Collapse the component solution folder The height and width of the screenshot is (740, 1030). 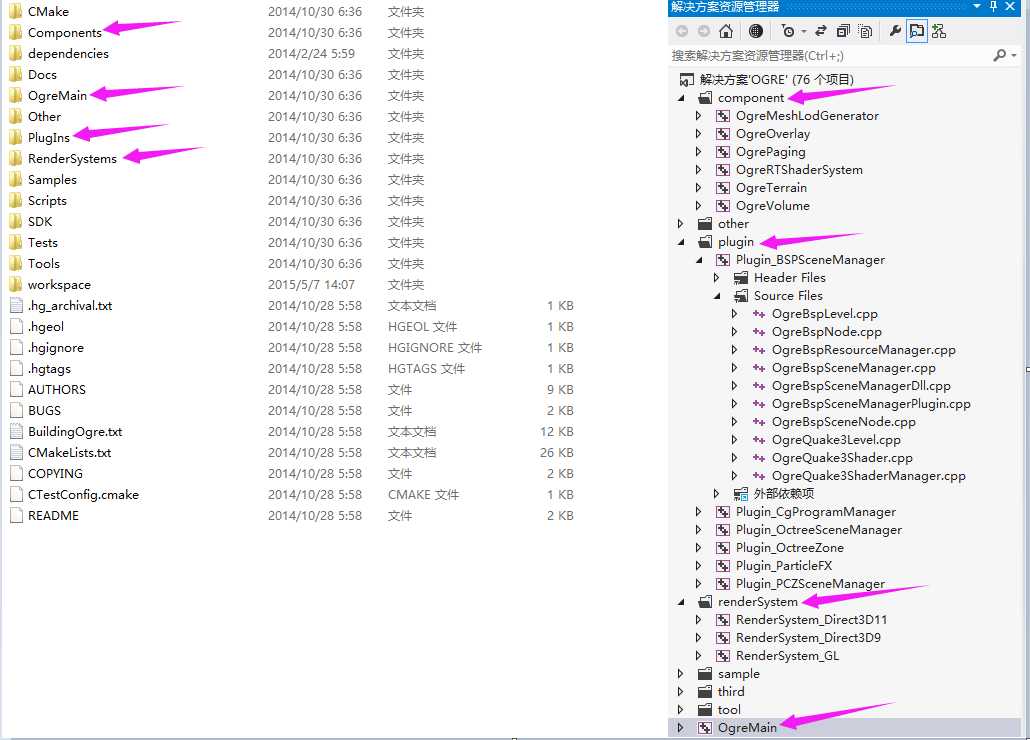pos(681,98)
